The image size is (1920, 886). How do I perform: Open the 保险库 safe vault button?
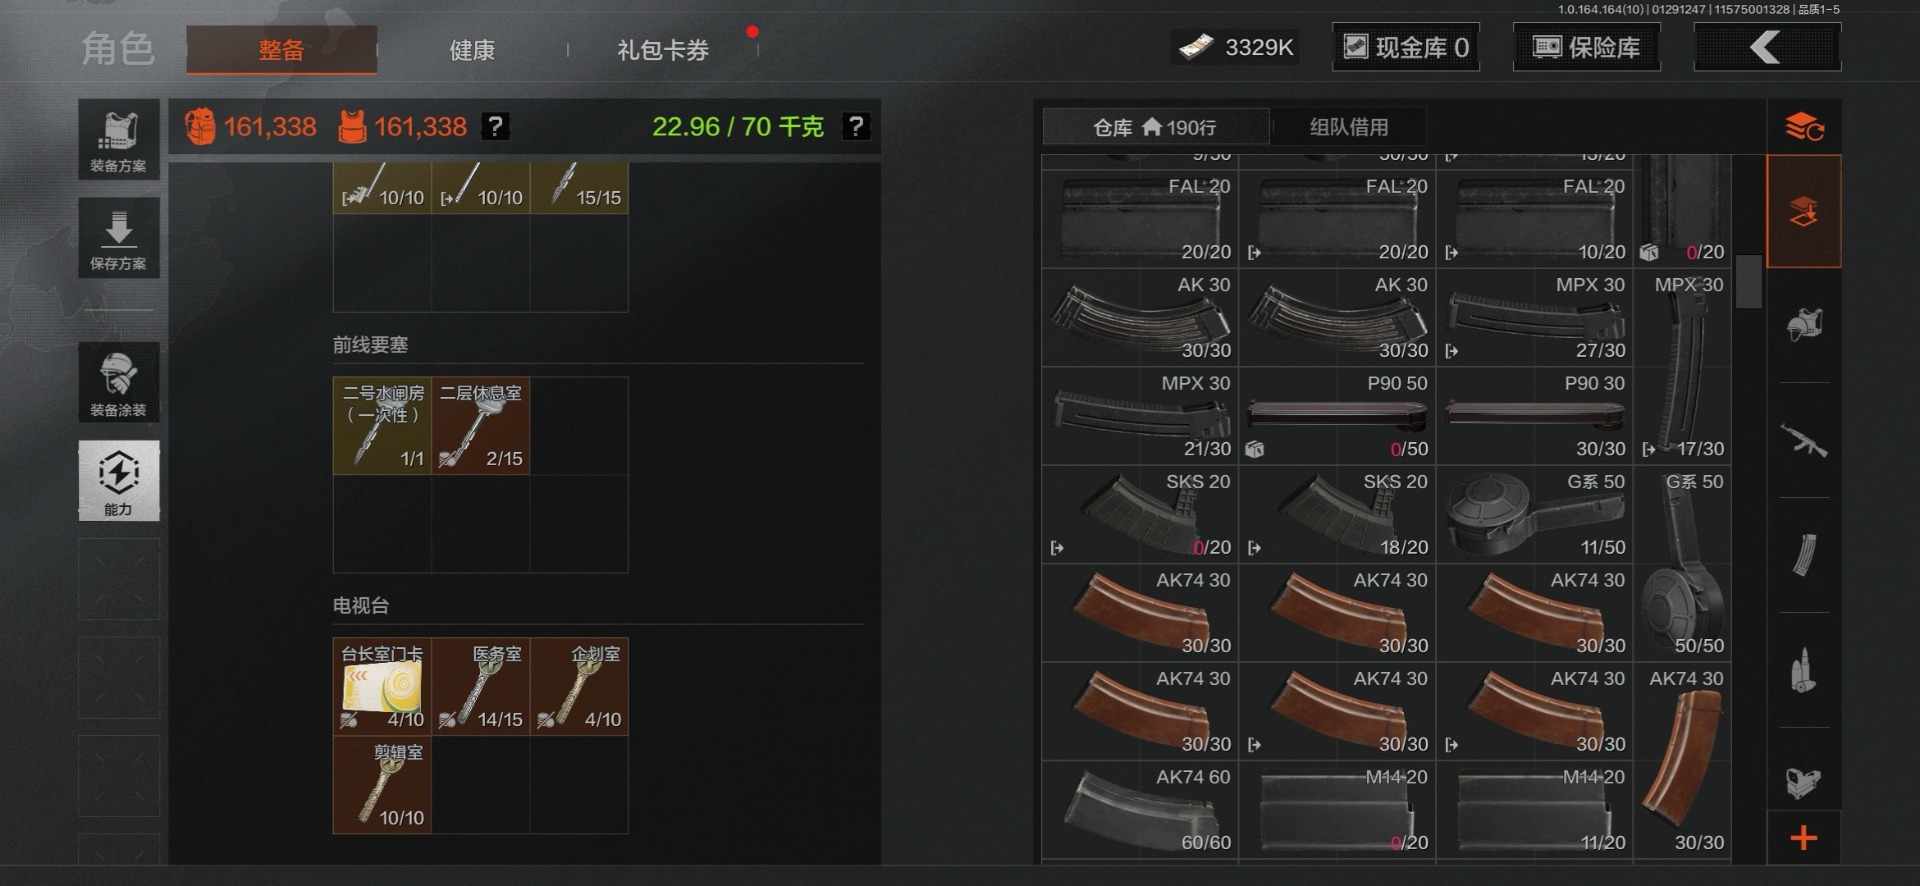coord(1587,47)
